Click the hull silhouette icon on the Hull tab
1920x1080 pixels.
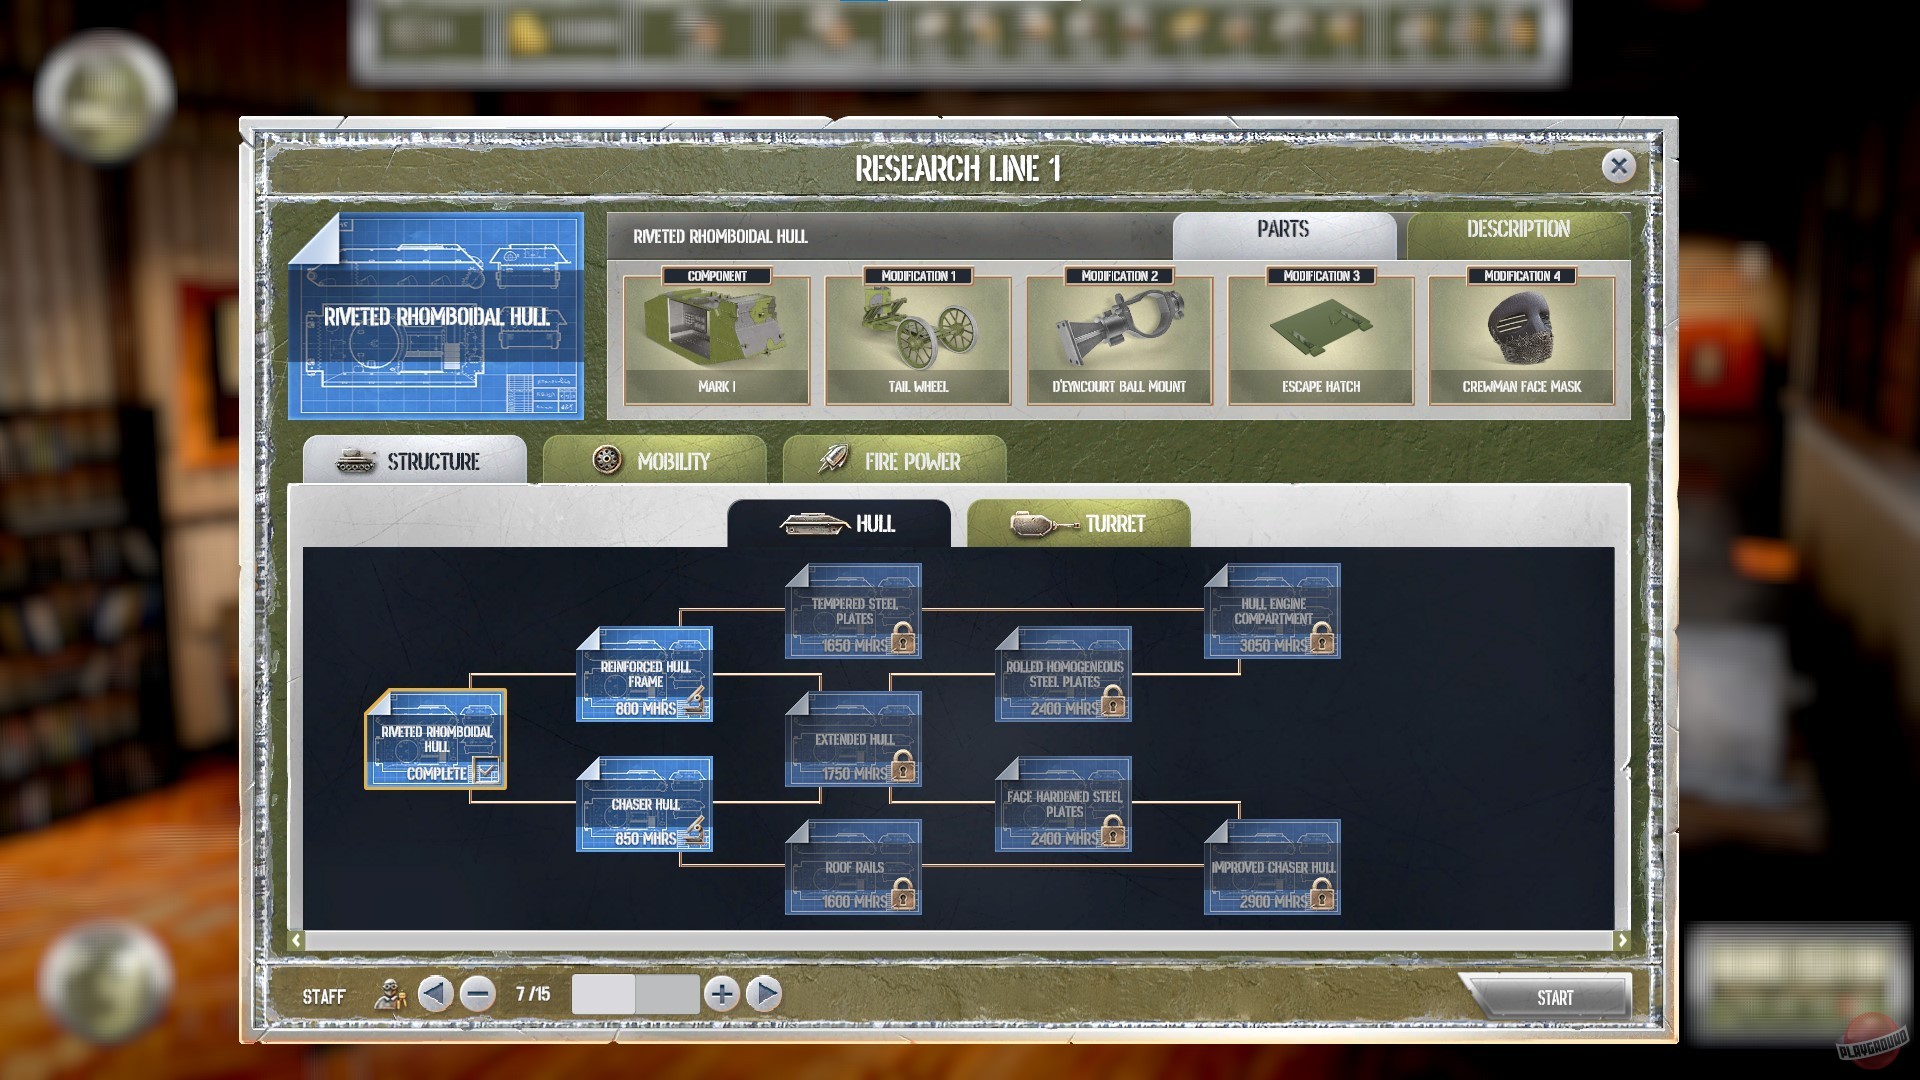tap(812, 521)
